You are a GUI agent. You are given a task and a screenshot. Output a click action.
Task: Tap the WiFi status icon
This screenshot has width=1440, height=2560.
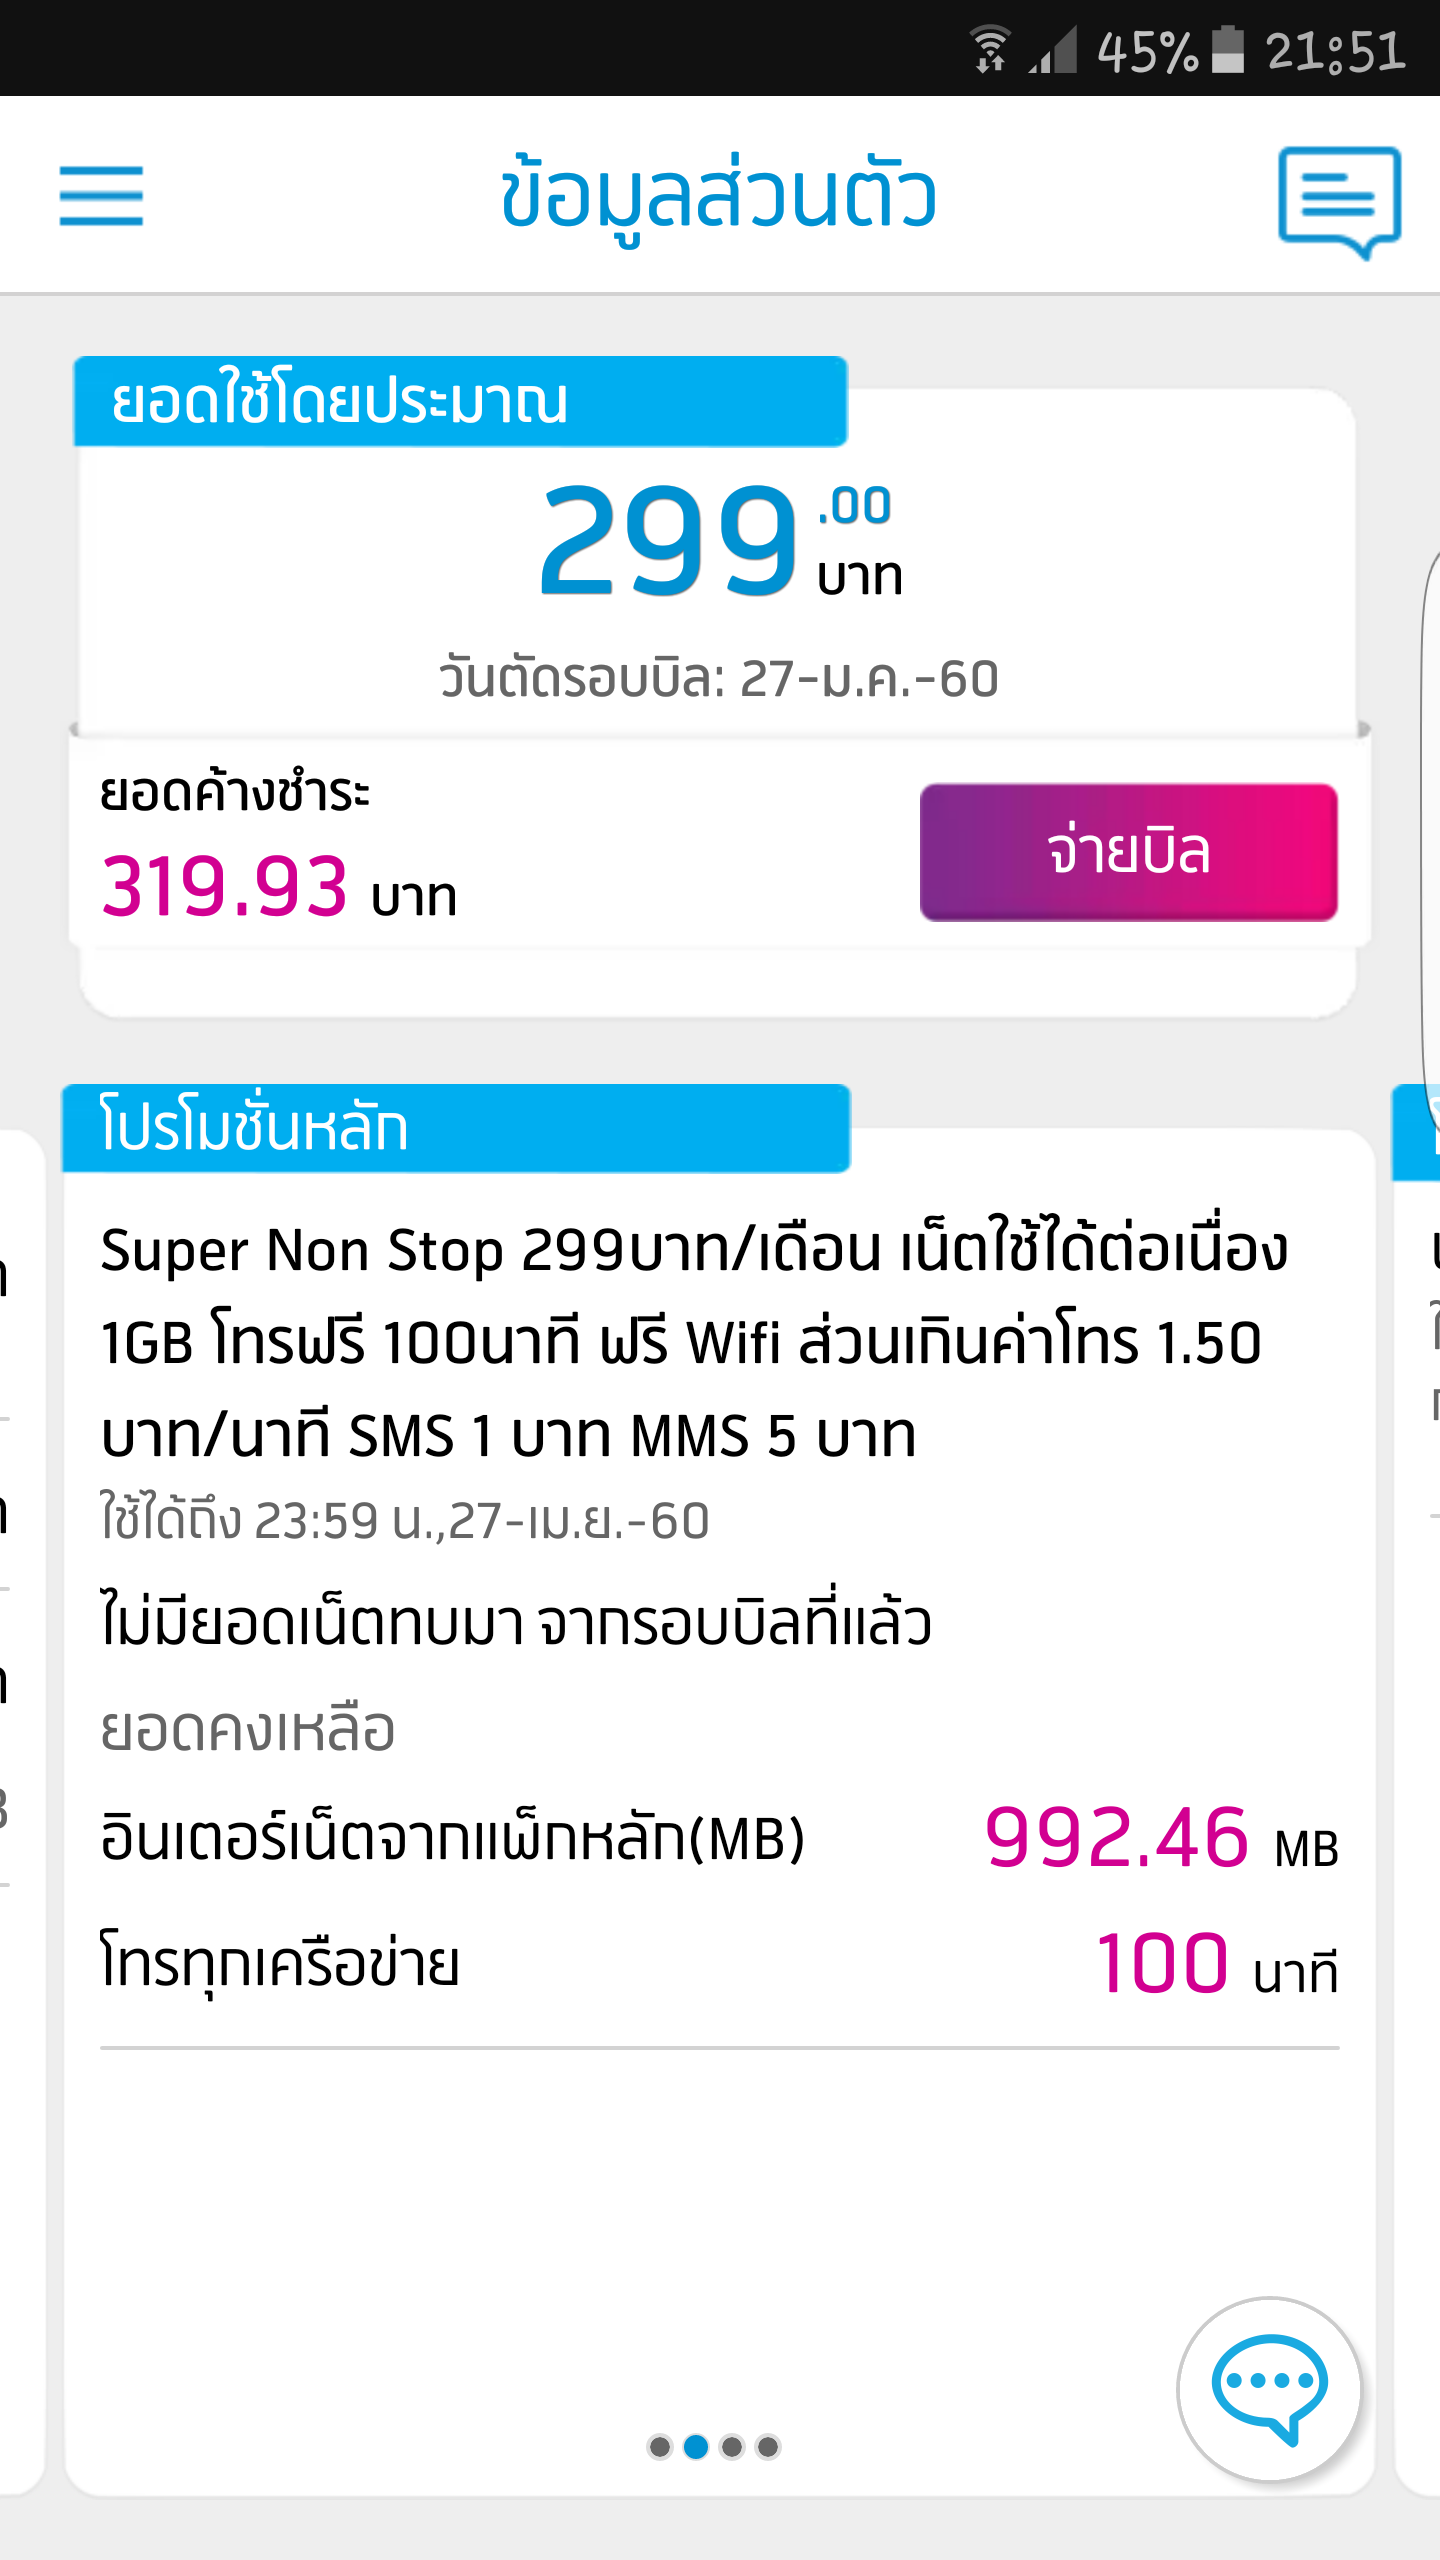point(990,50)
